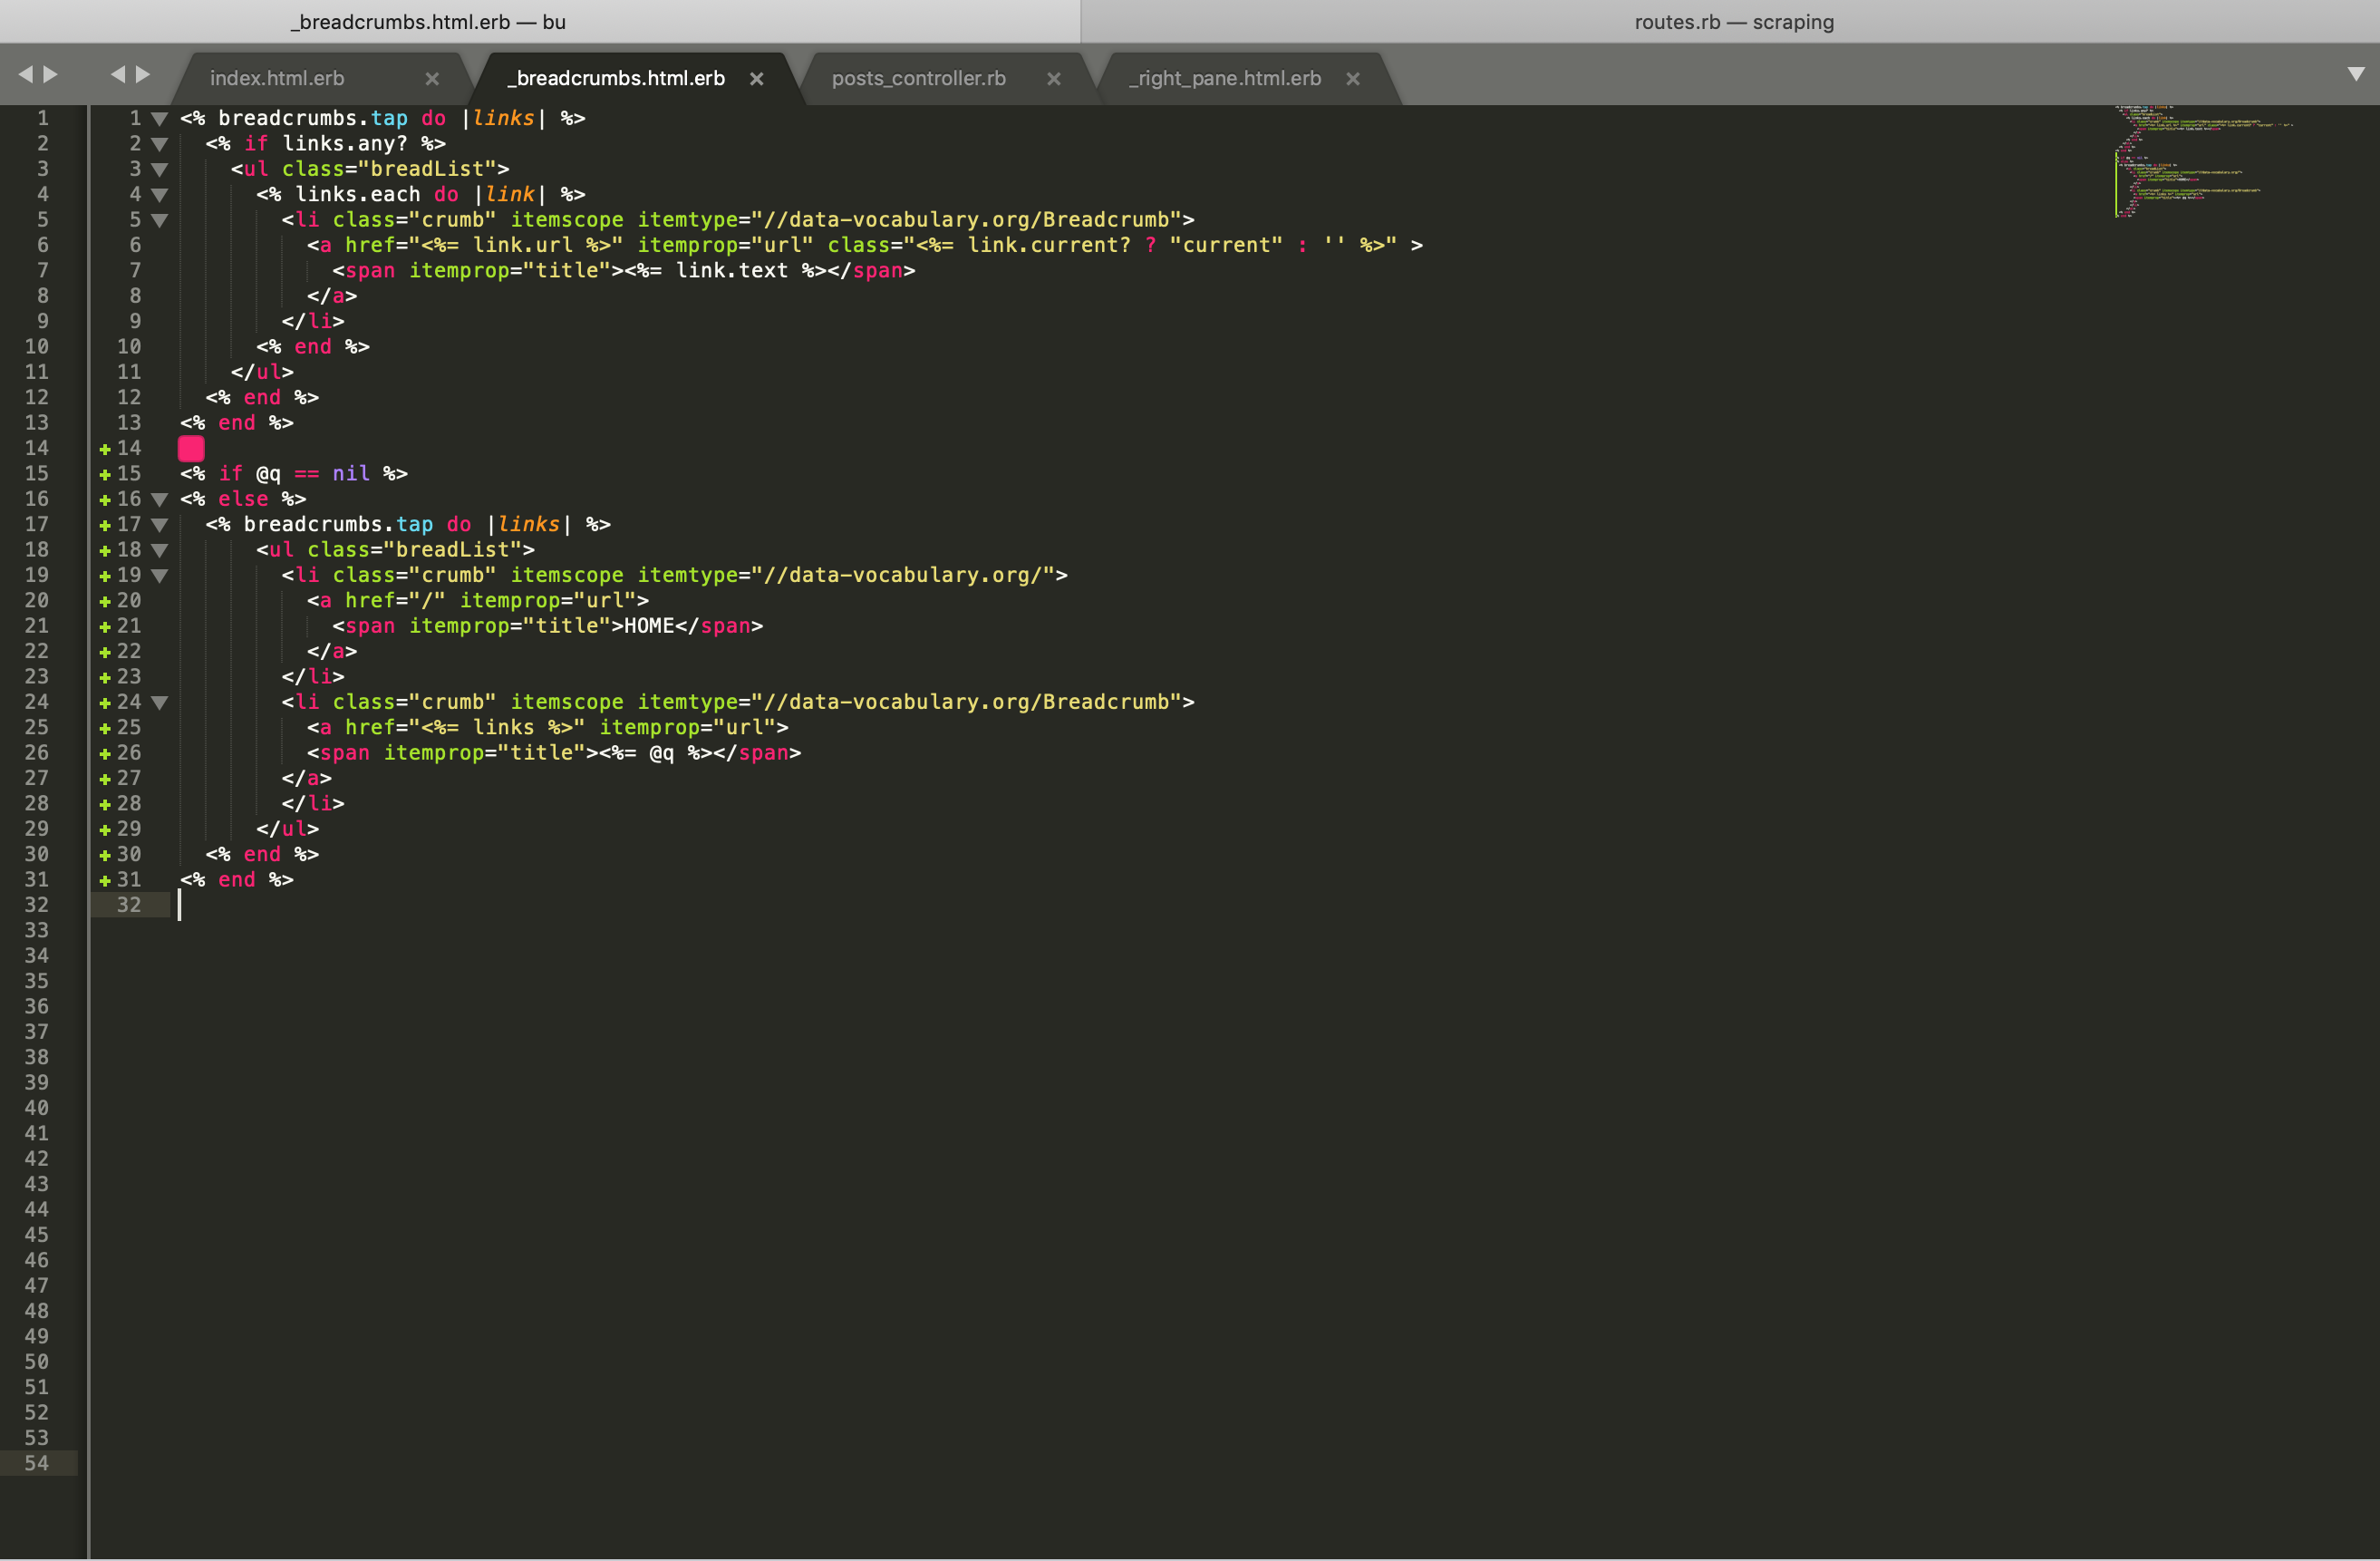The height and width of the screenshot is (1561, 2380).
Task: Click the added-line marker beside line 15
Action: 105,475
